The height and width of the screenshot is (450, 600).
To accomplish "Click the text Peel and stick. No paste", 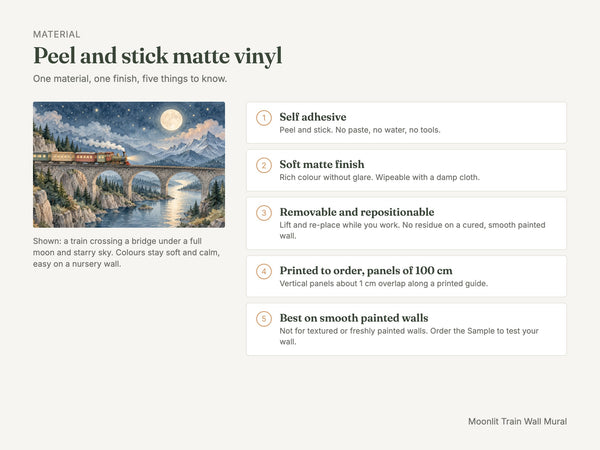I will pos(360,130).
